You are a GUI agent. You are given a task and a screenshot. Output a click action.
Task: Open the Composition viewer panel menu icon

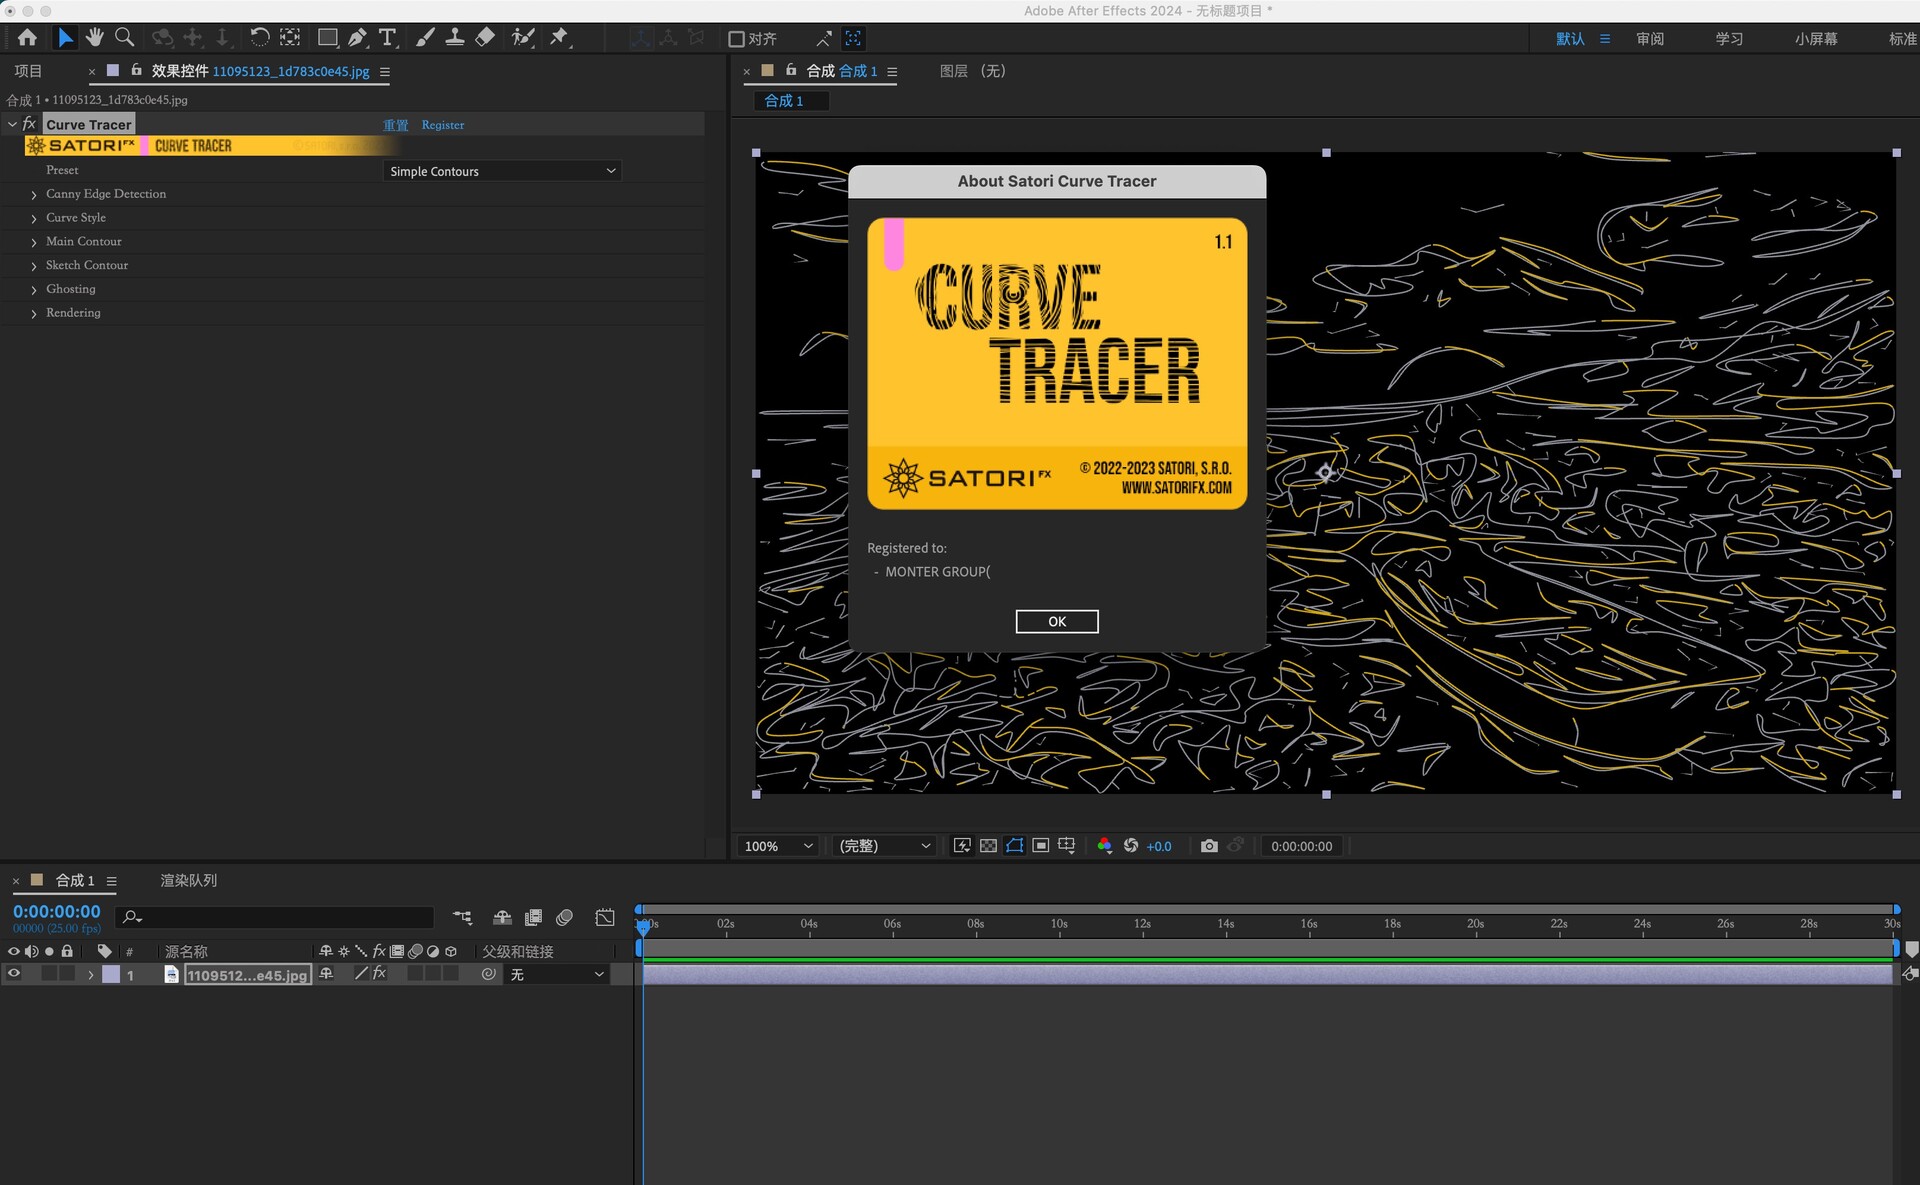pyautogui.click(x=892, y=72)
